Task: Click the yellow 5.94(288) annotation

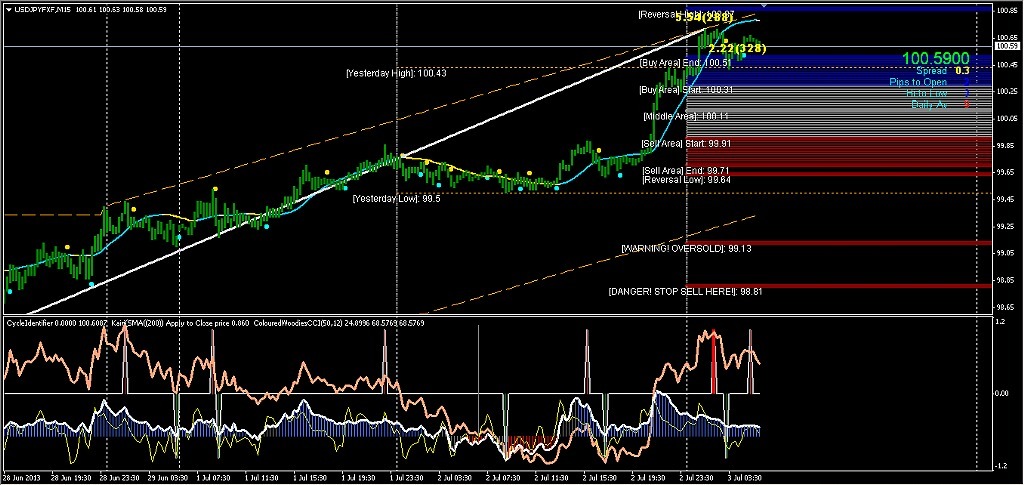Action: 704,18
